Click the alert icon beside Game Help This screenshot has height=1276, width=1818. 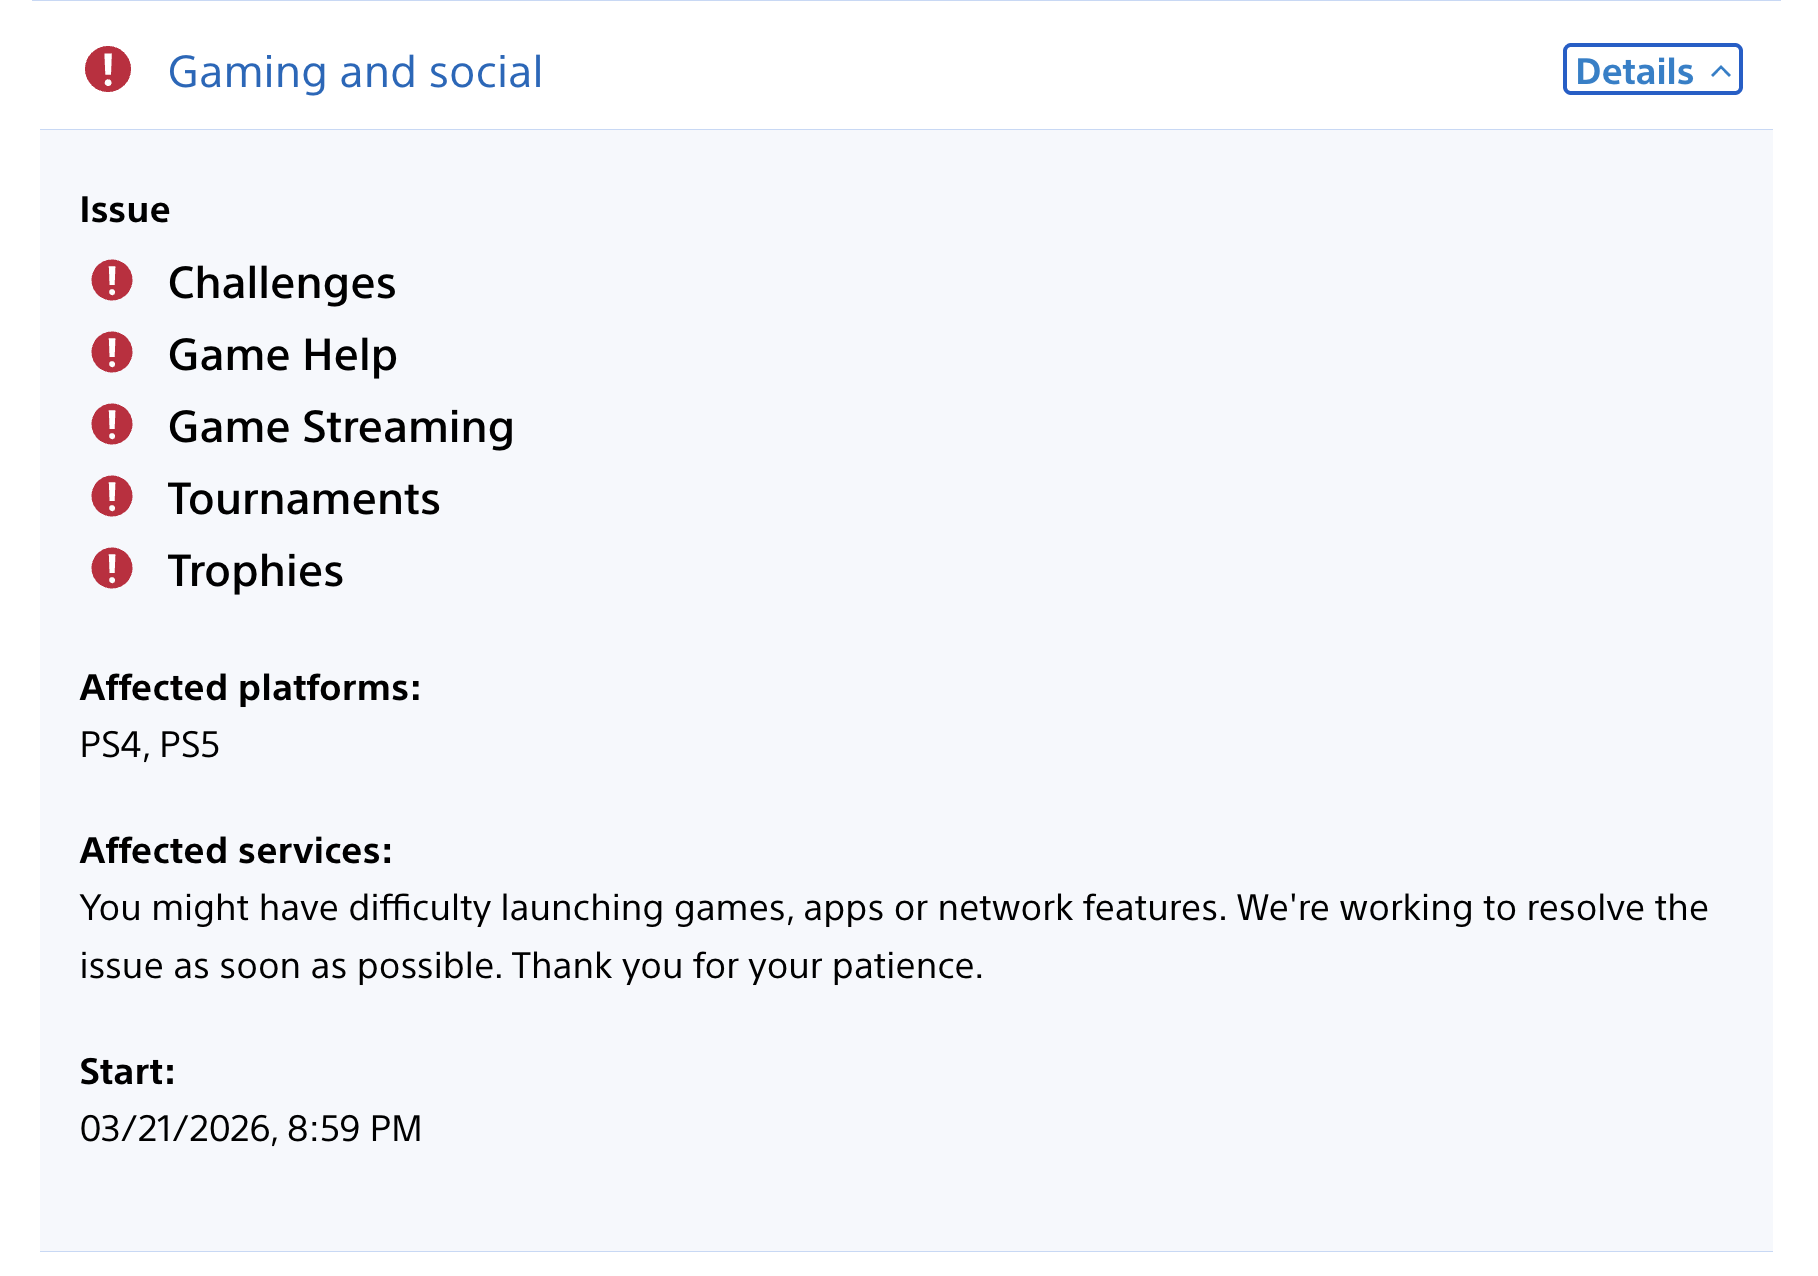pos(111,353)
